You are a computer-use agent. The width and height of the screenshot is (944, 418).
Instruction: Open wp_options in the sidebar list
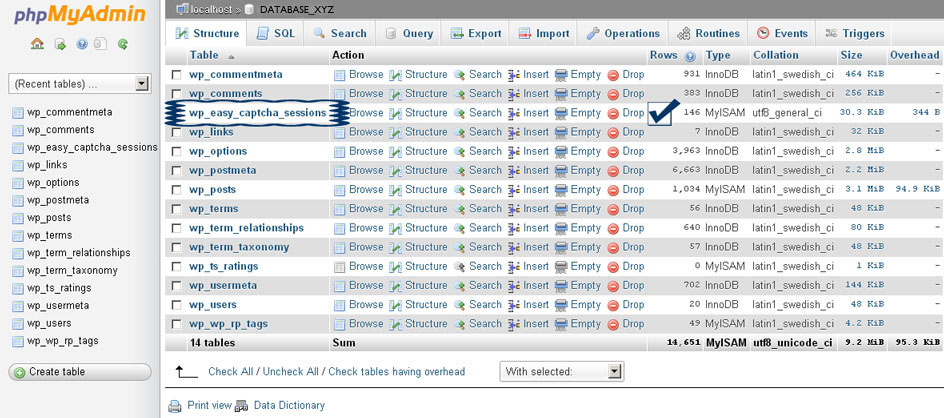(53, 182)
